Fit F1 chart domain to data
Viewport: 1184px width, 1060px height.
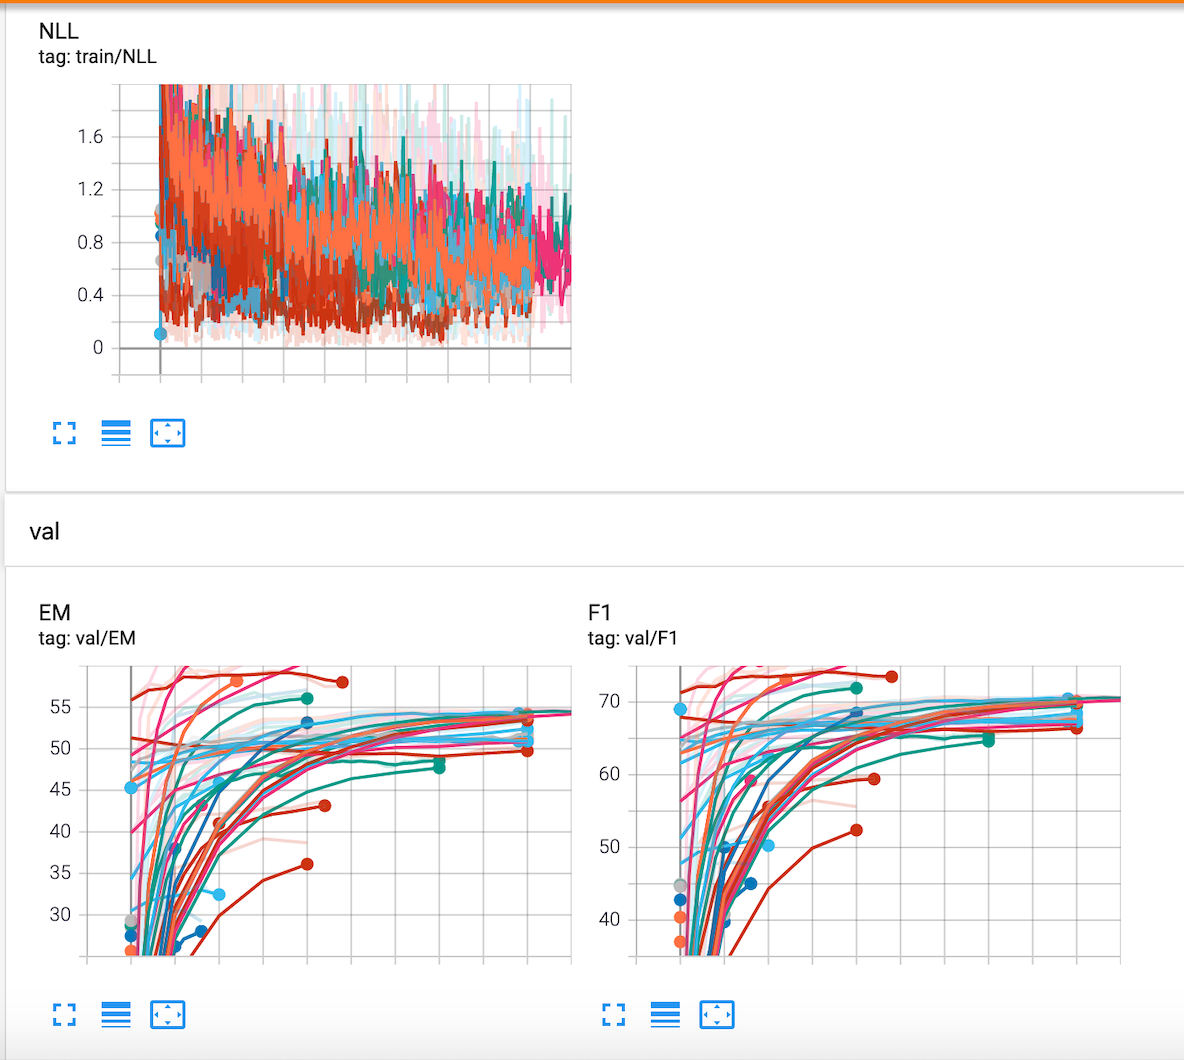(x=717, y=1015)
